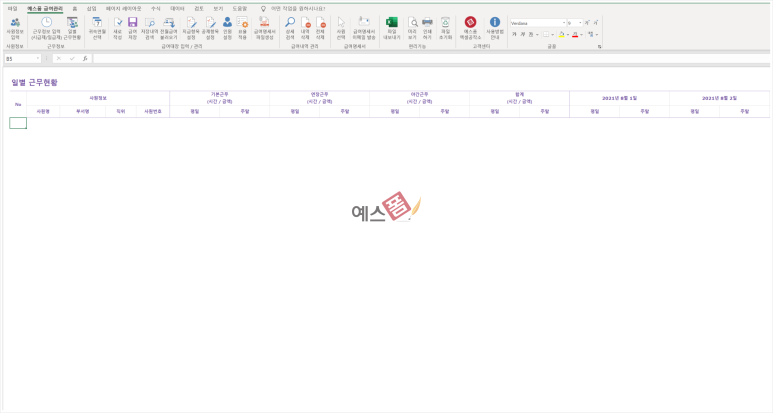Toggle bold 가 font formatting
The width and height of the screenshot is (773, 413).
click(514, 34)
